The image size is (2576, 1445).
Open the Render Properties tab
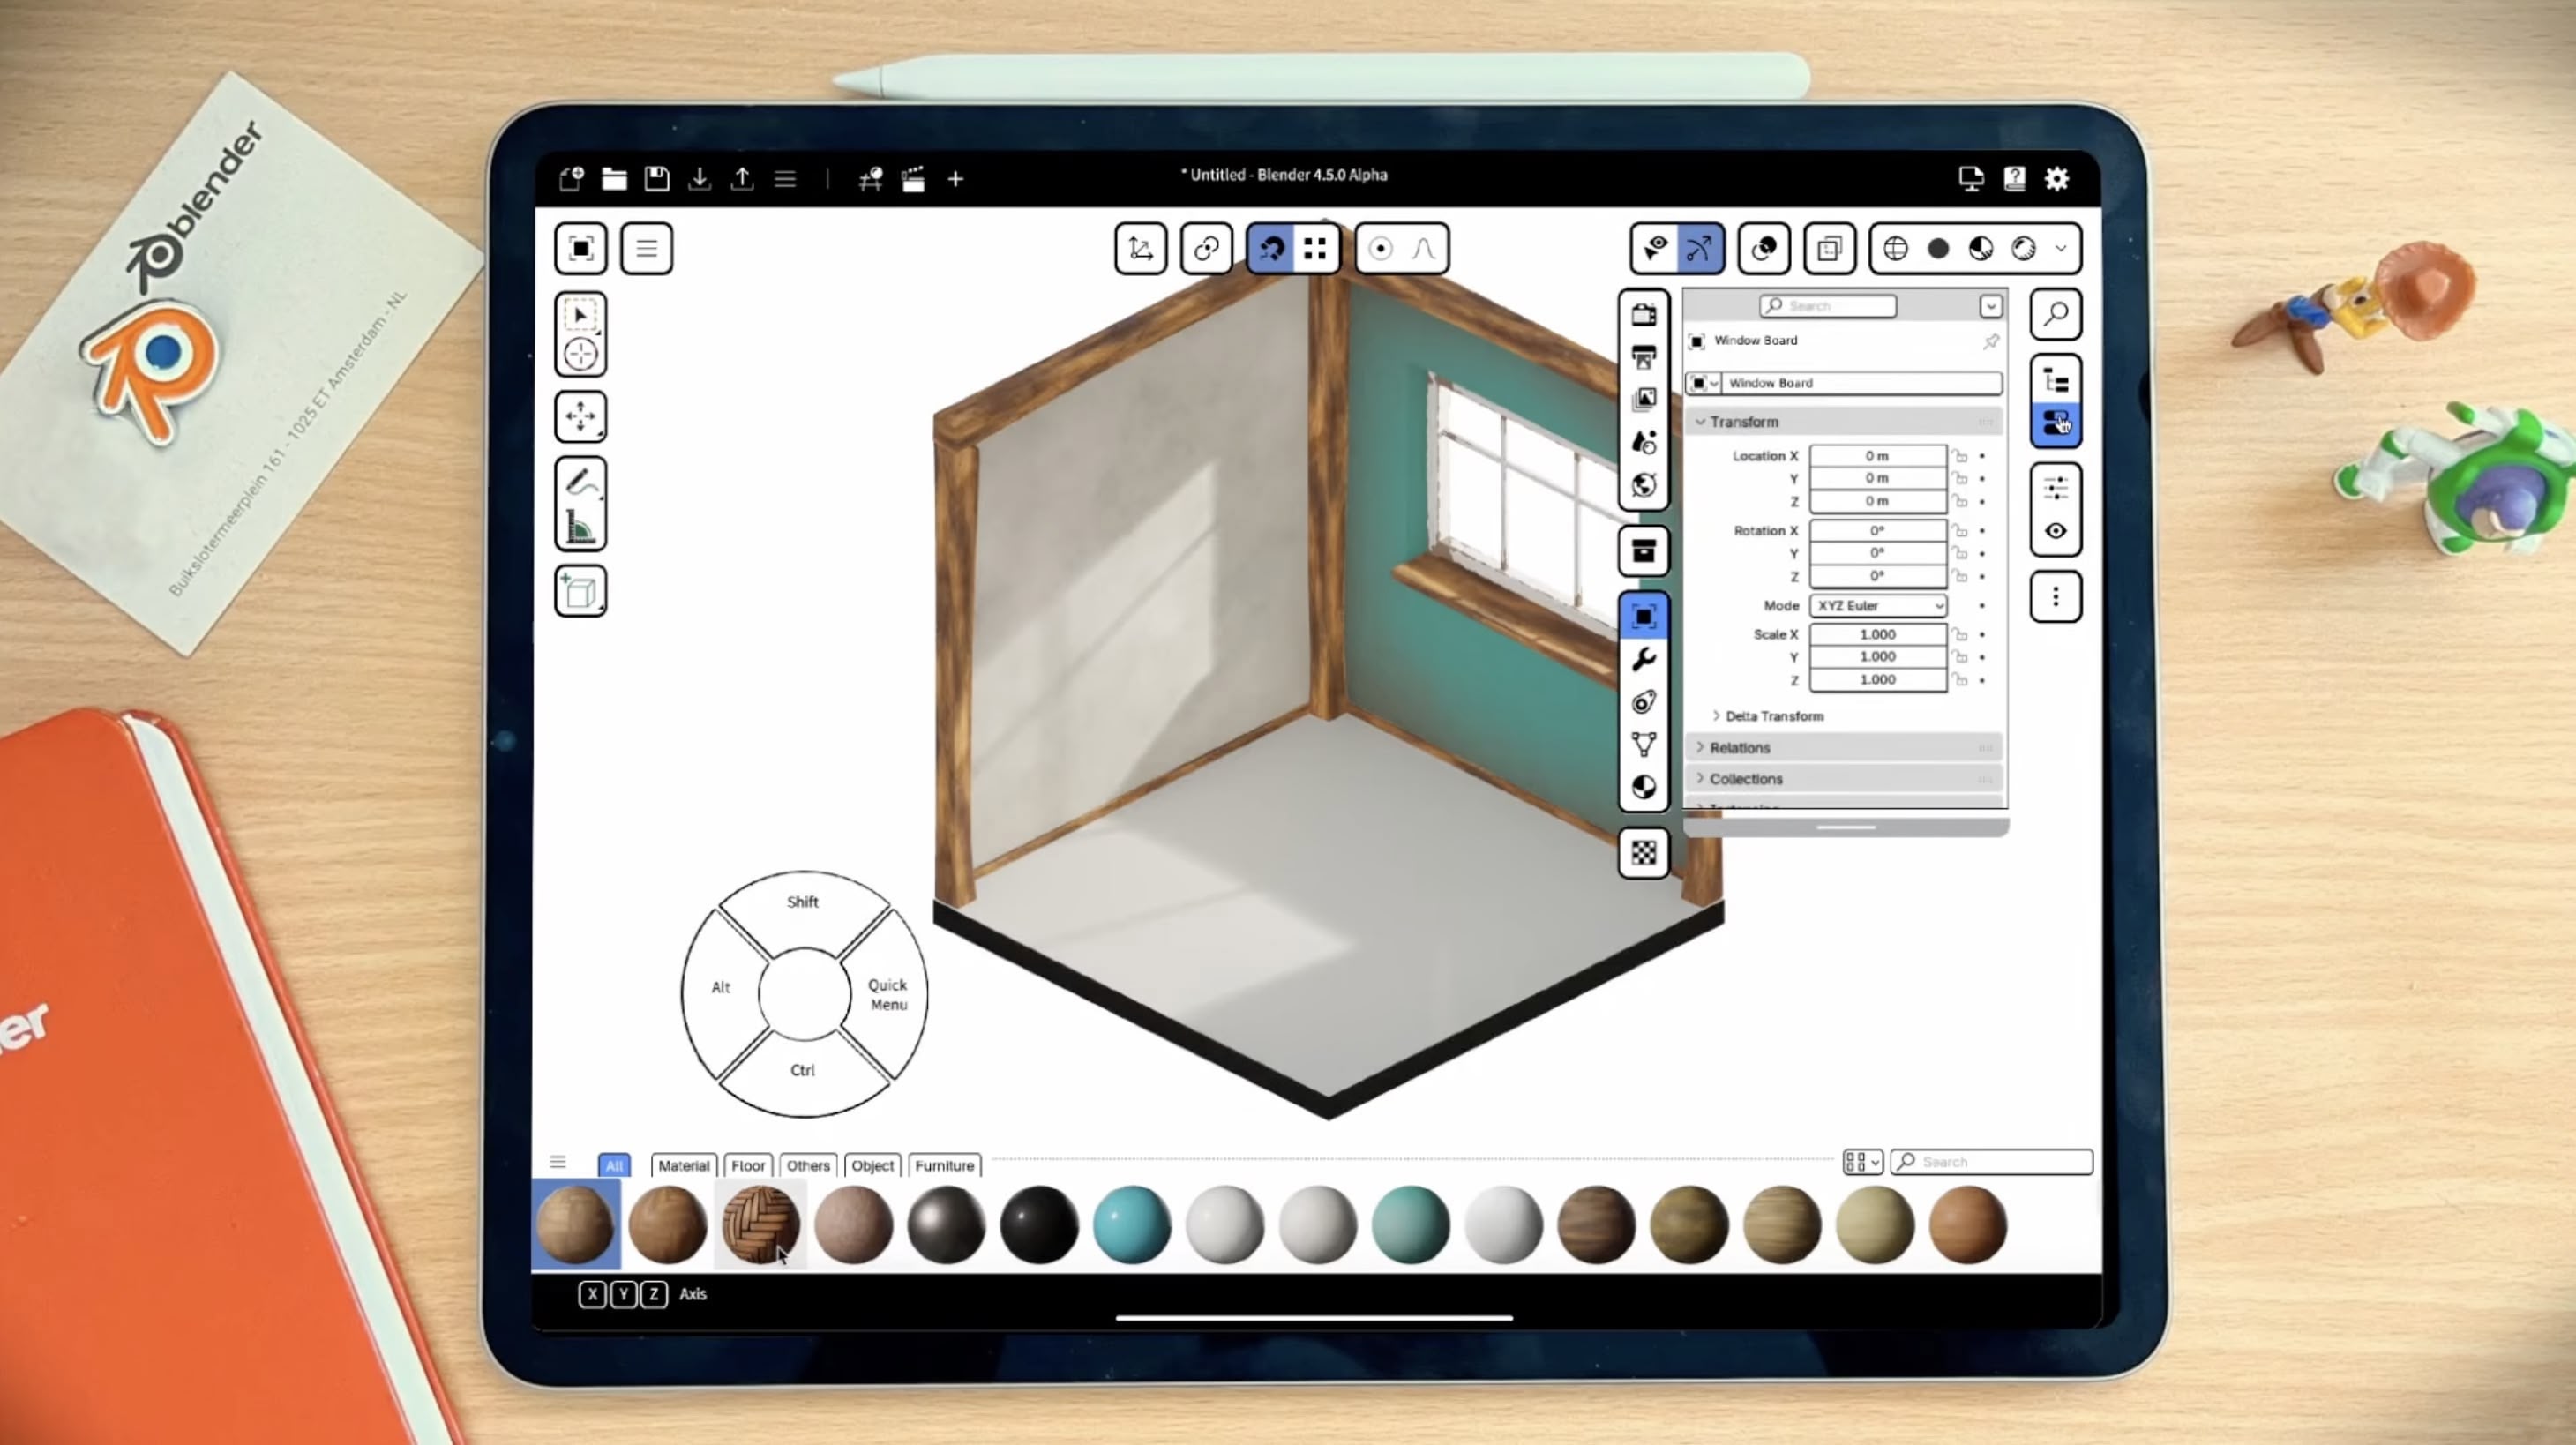tap(1643, 315)
